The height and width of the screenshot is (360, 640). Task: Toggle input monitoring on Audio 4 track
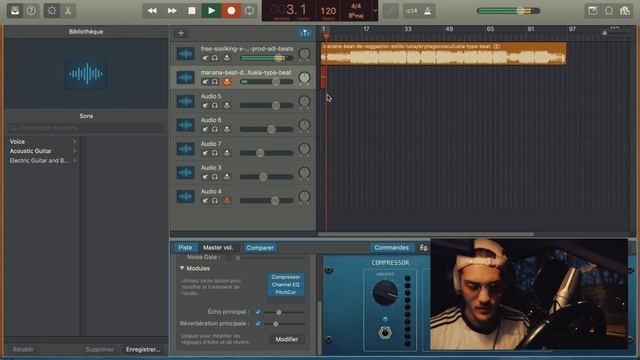[x=227, y=200]
